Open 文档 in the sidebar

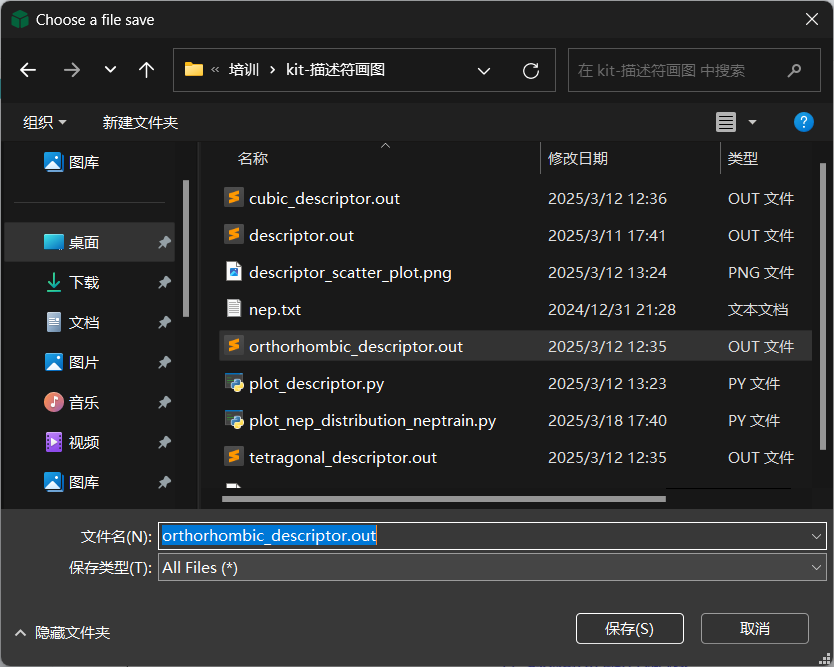point(72,322)
